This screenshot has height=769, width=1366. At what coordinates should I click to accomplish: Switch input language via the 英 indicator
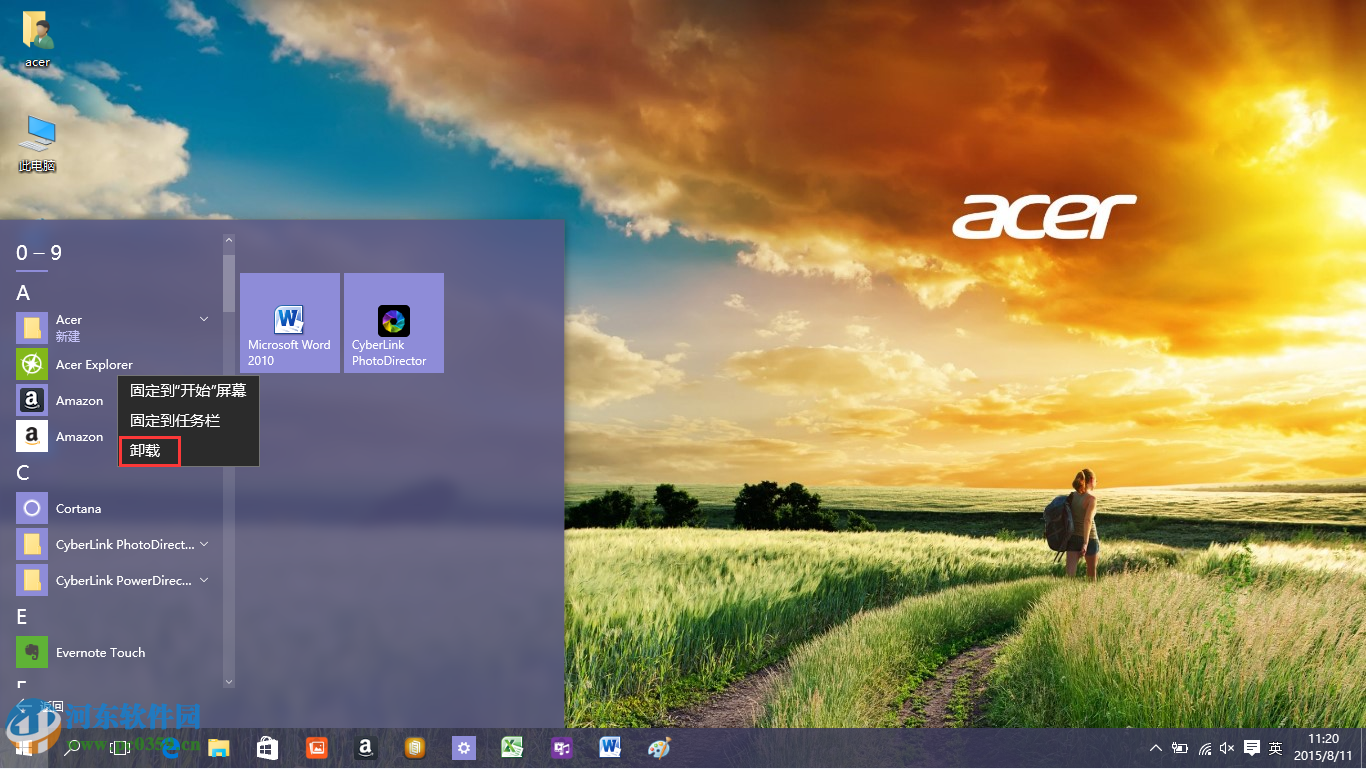(x=1275, y=748)
